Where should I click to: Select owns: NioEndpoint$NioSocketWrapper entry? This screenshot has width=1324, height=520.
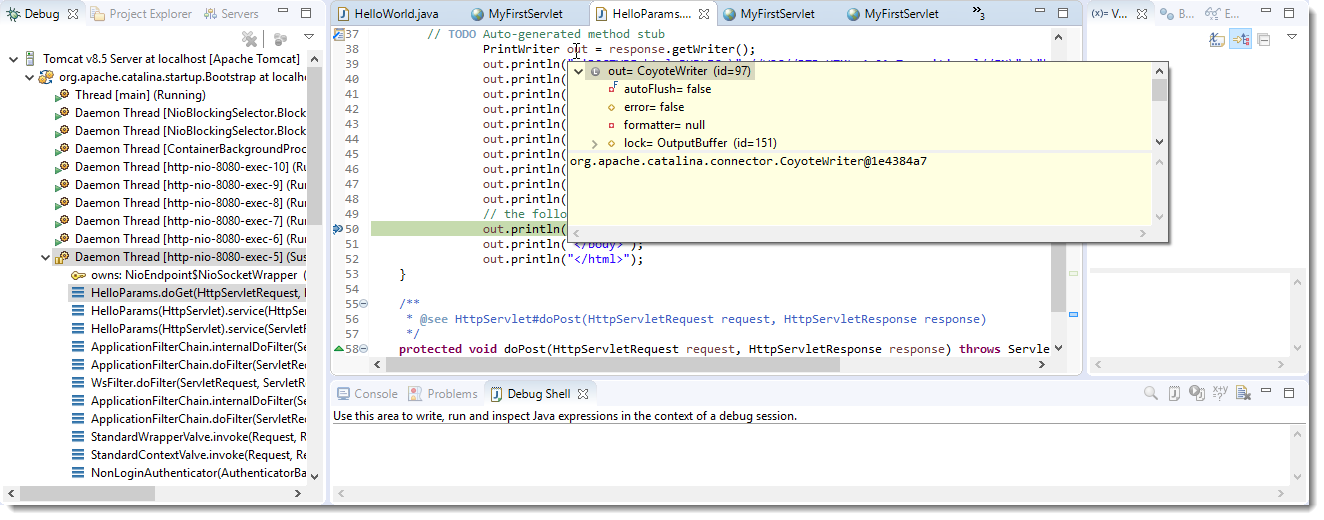[188, 275]
